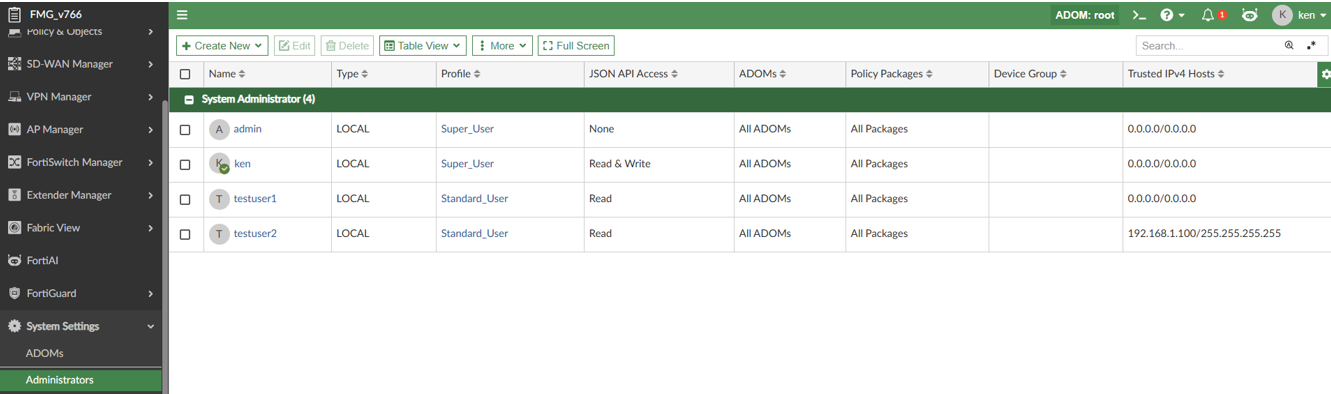Open the Table View dropdown
The image size is (1331, 394).
click(423, 46)
